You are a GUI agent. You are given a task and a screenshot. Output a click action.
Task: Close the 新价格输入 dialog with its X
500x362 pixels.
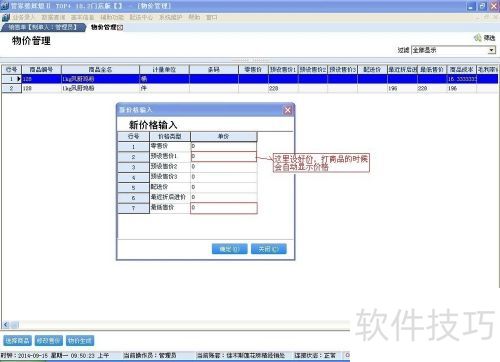click(288, 110)
